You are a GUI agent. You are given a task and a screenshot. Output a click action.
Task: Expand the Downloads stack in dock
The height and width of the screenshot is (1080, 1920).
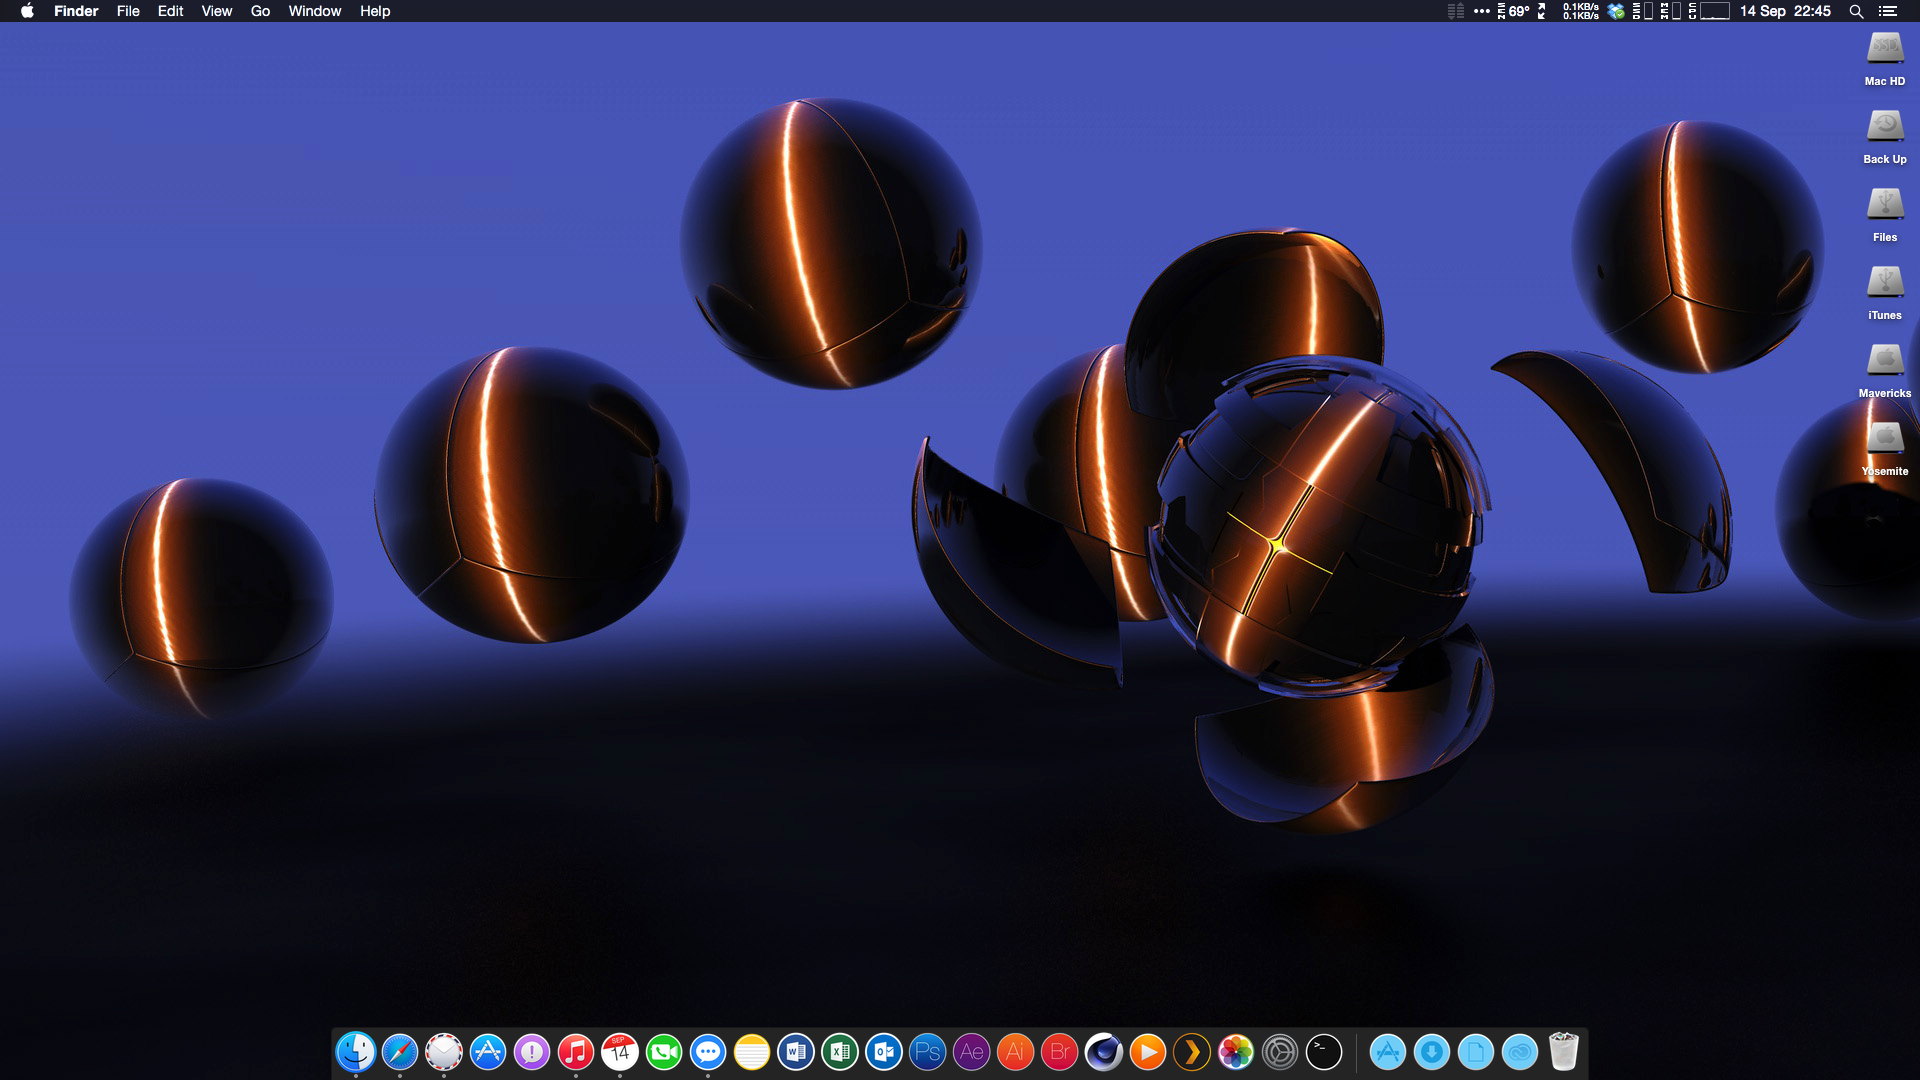[1432, 1052]
